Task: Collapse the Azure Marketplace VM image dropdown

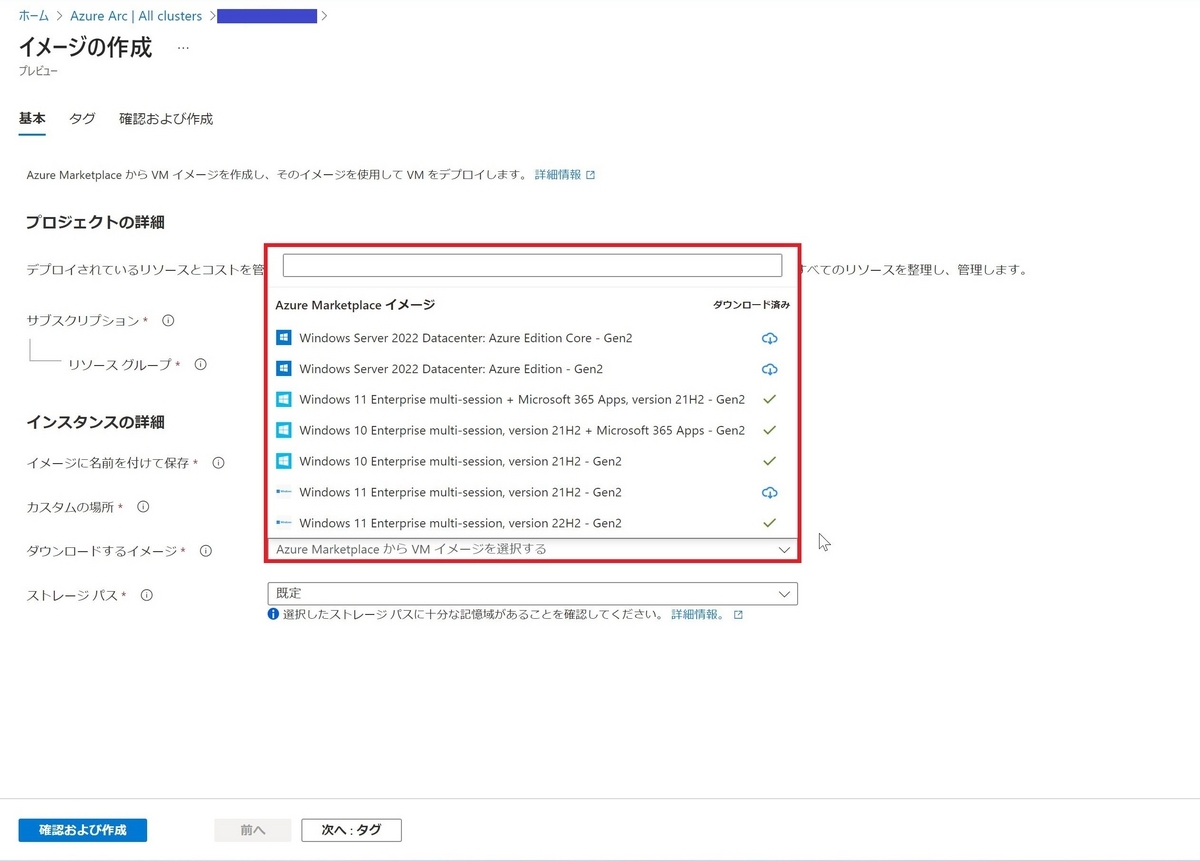Action: point(784,549)
